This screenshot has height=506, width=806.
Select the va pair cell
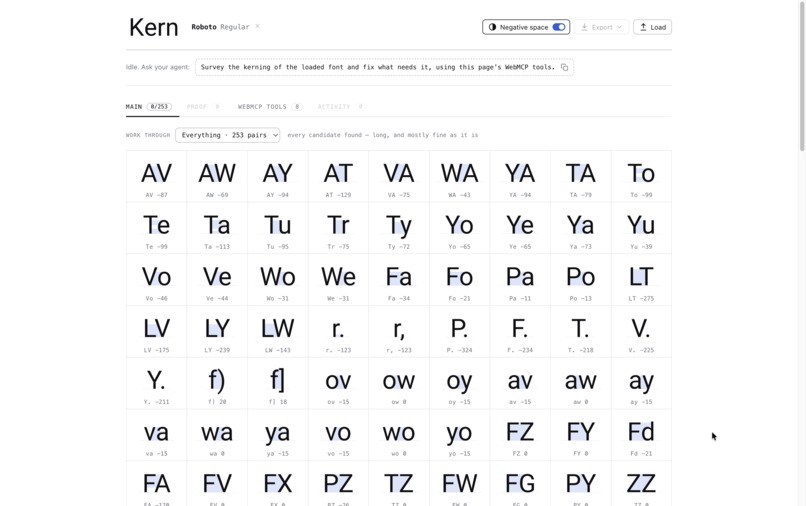tap(156, 436)
